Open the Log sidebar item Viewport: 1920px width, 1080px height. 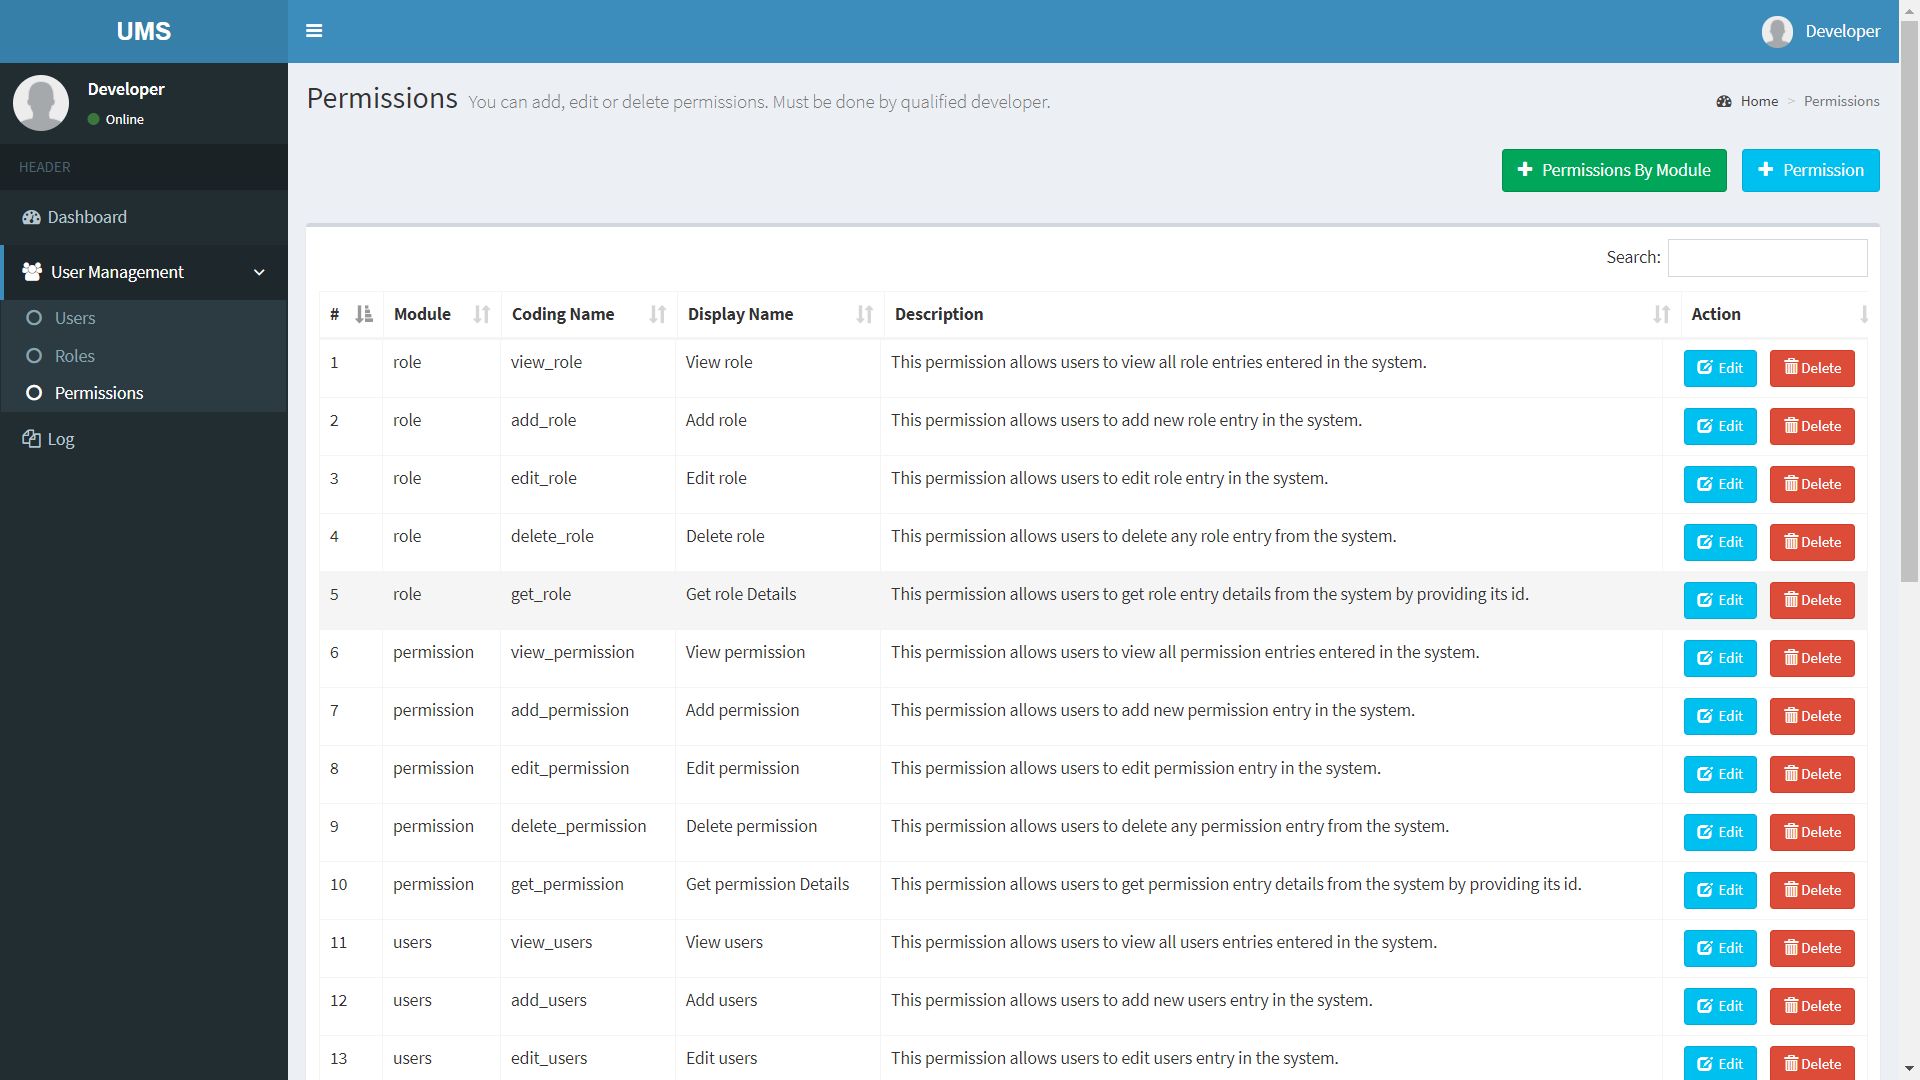[60, 439]
